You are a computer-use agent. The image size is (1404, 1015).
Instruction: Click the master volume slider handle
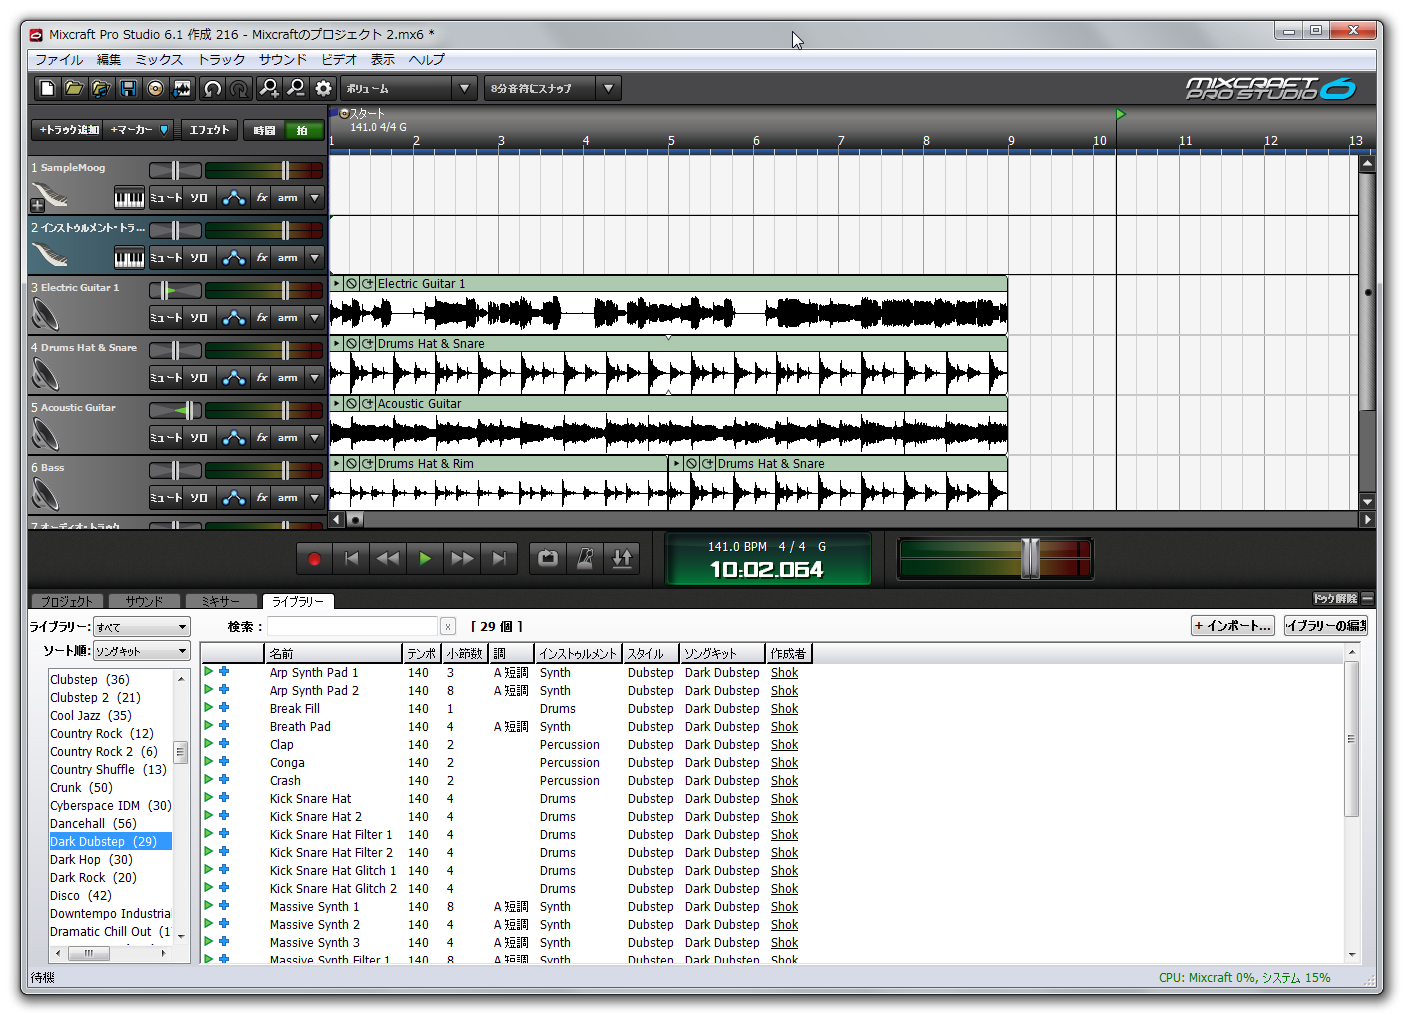[x=1030, y=558]
